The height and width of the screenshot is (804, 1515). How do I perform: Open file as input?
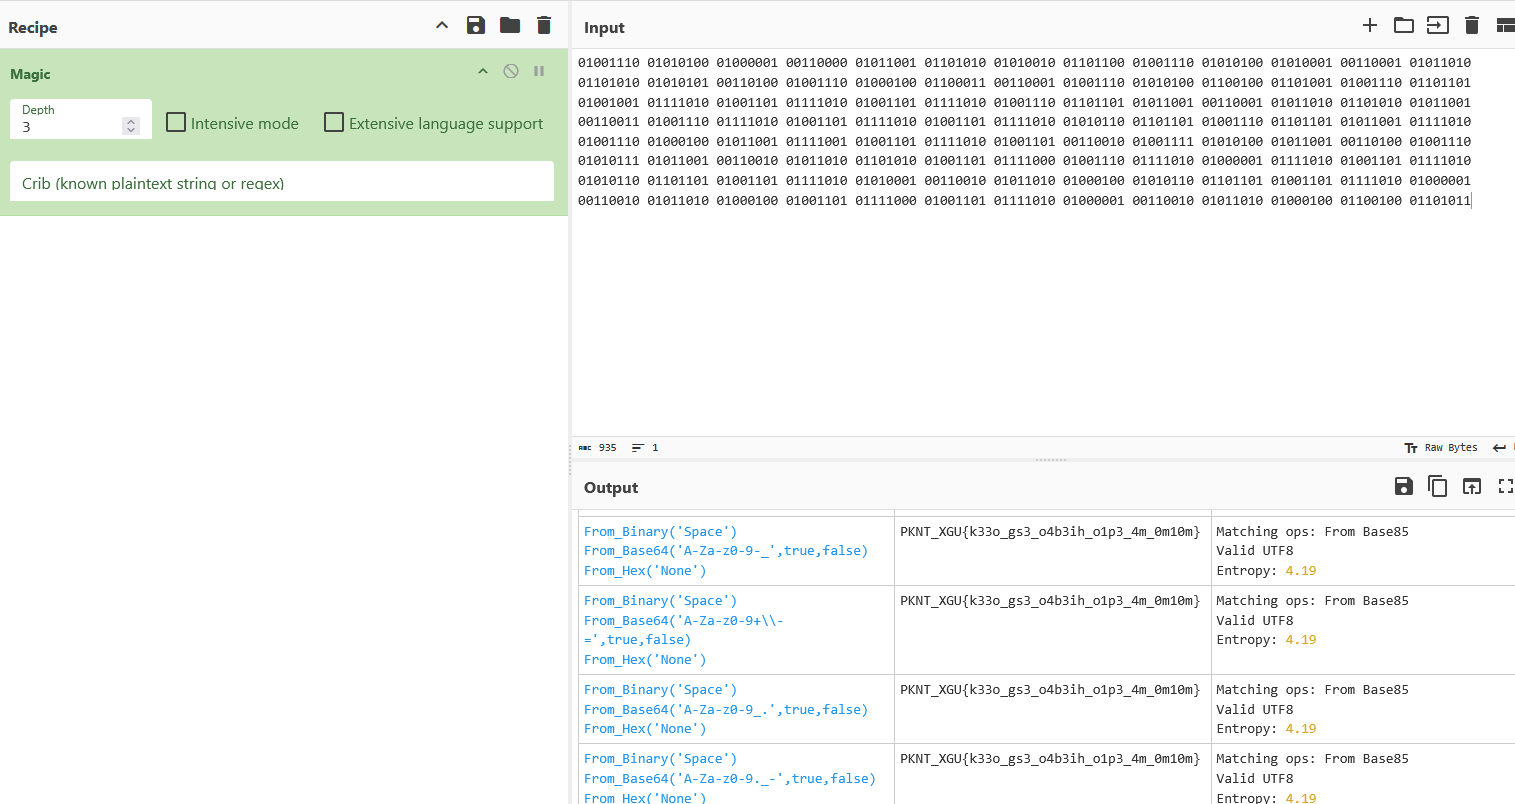[x=1438, y=25]
